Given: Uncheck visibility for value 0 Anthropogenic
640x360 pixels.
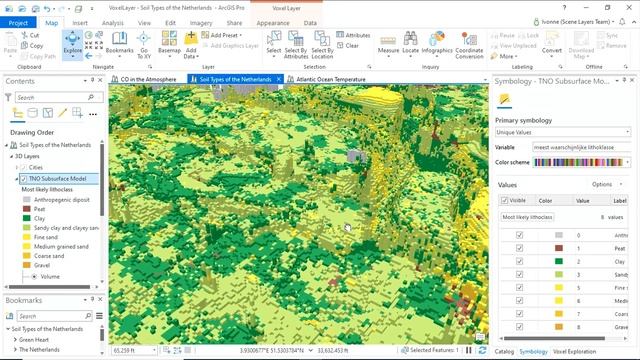Looking at the screenshot, I should [x=519, y=235].
